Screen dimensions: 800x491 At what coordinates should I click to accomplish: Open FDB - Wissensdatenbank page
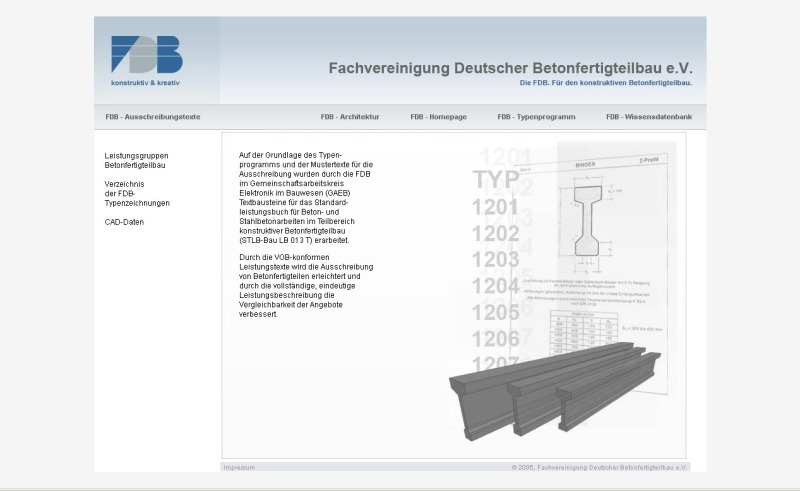(x=649, y=117)
